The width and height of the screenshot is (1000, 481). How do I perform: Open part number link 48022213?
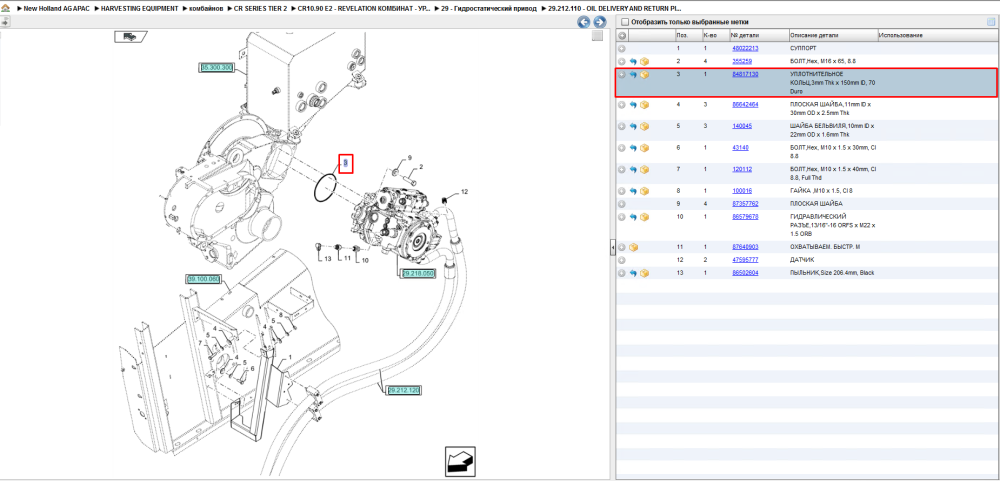click(745, 48)
